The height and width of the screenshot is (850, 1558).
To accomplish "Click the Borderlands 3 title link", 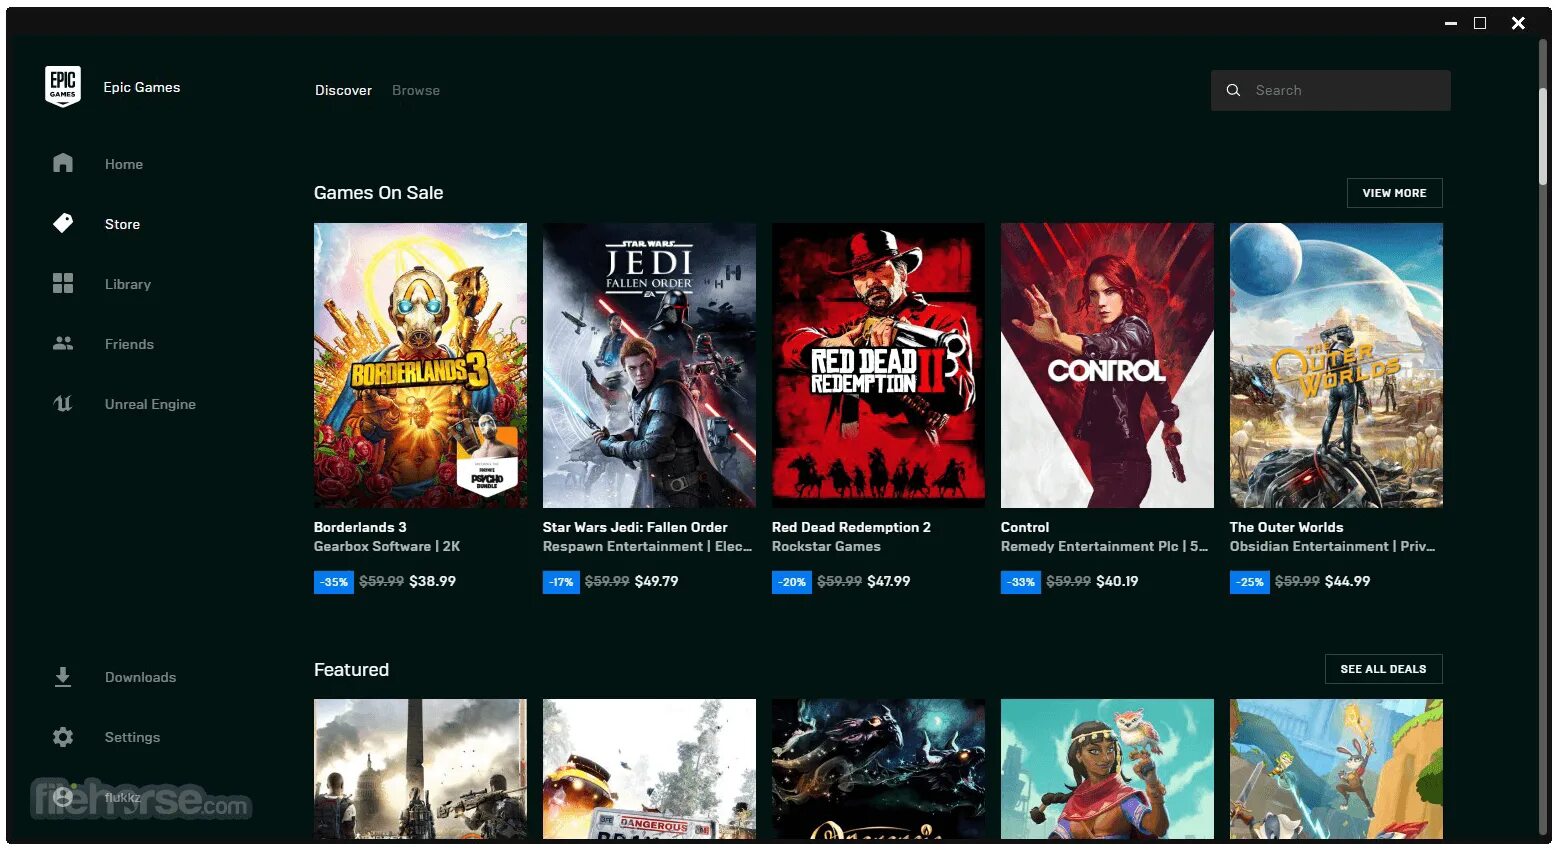I will (360, 527).
